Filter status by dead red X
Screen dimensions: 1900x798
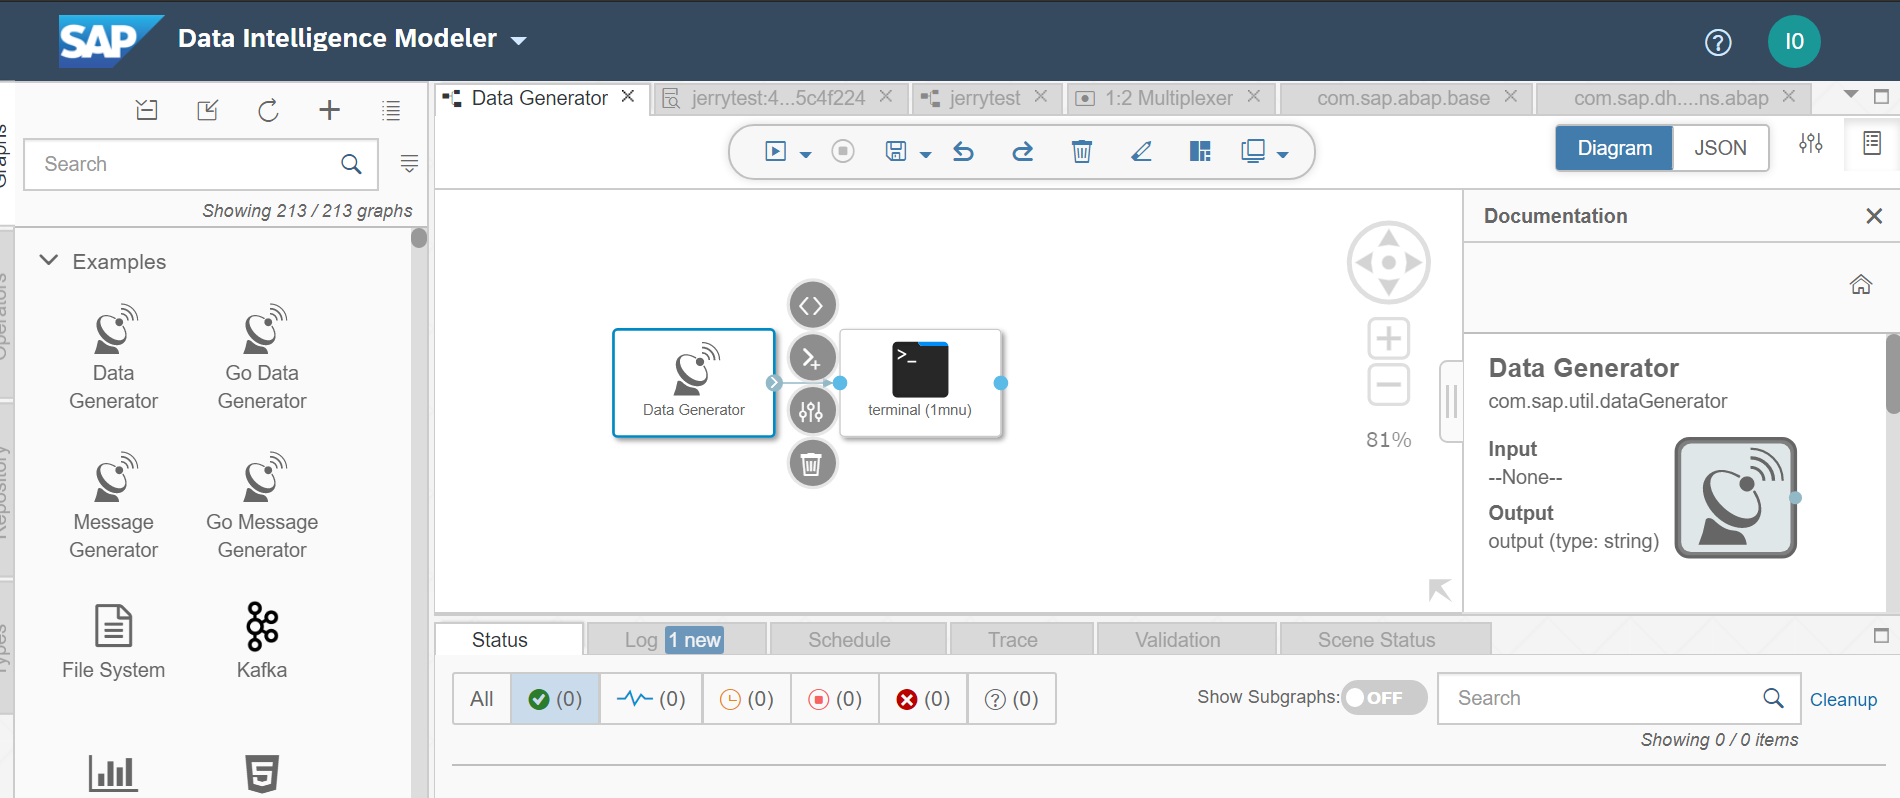(x=923, y=699)
